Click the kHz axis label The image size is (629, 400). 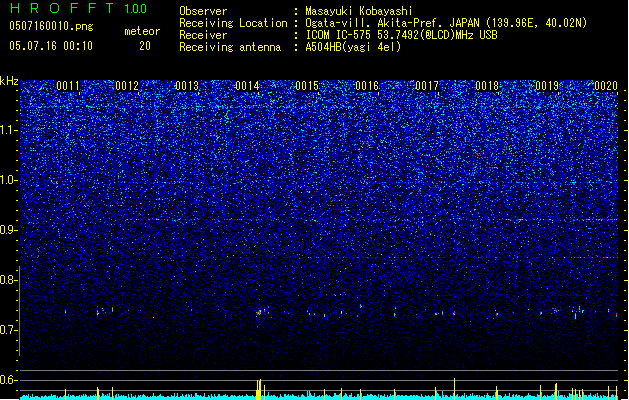9,81
